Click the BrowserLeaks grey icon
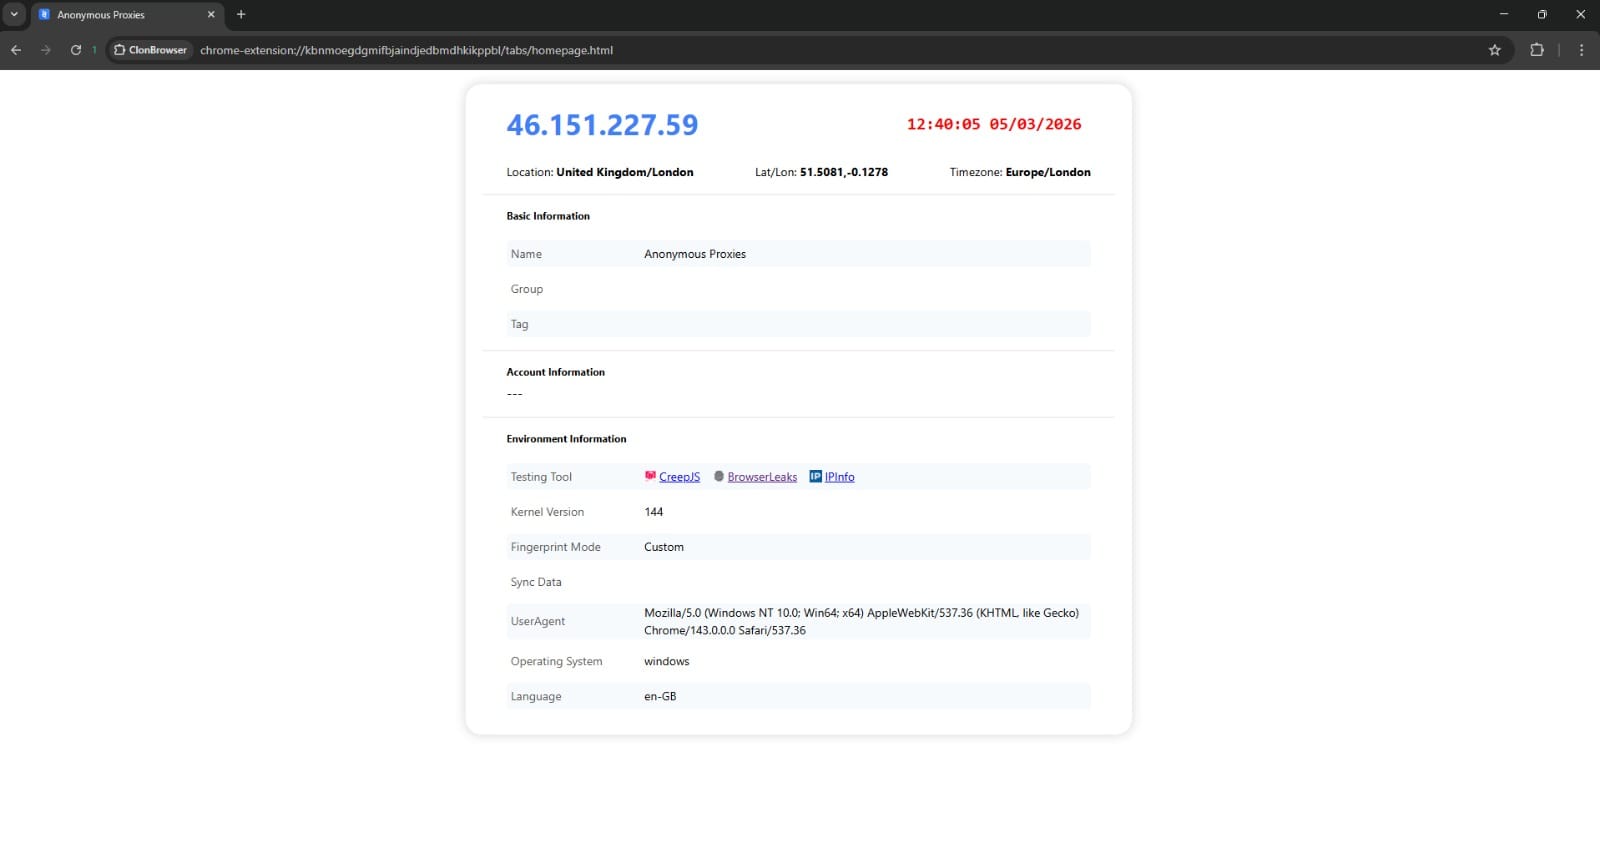The image size is (1600, 858). click(719, 476)
